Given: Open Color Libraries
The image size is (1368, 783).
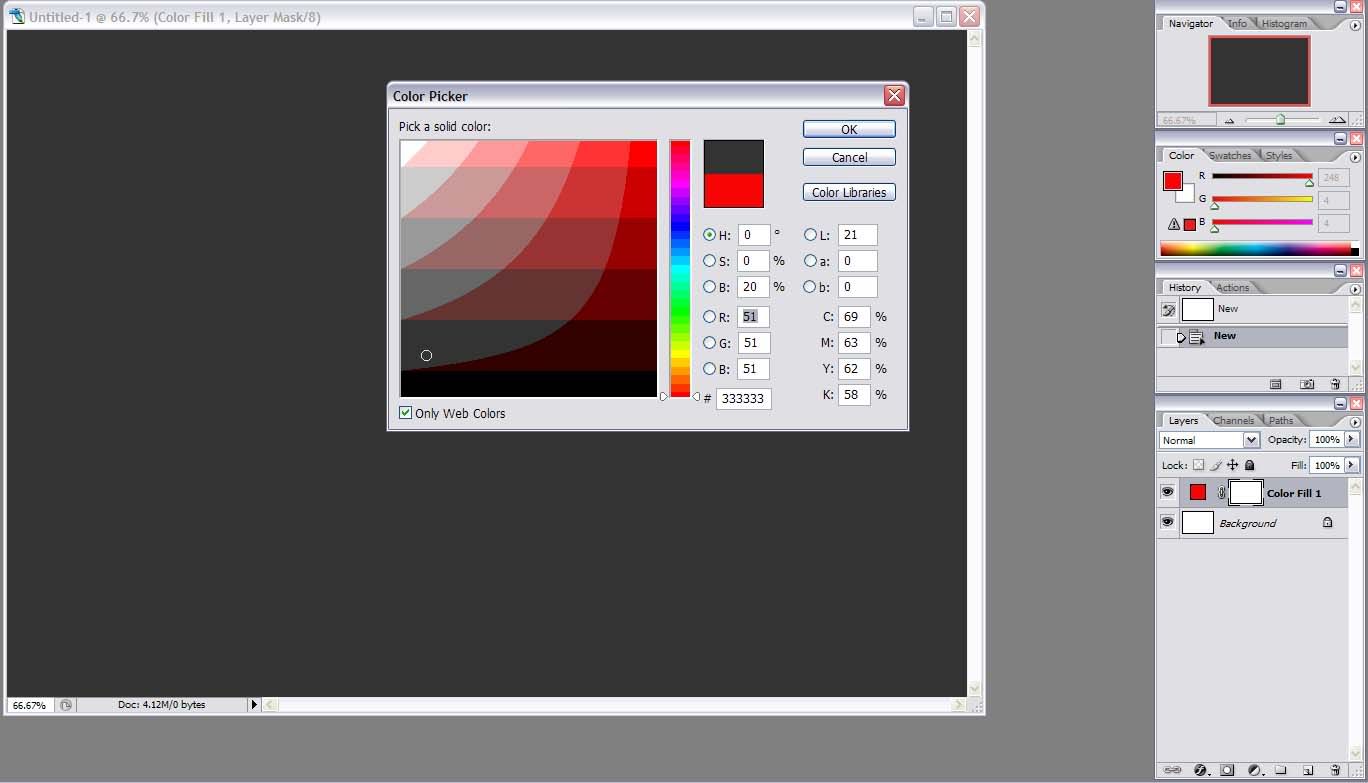Looking at the screenshot, I should [849, 192].
